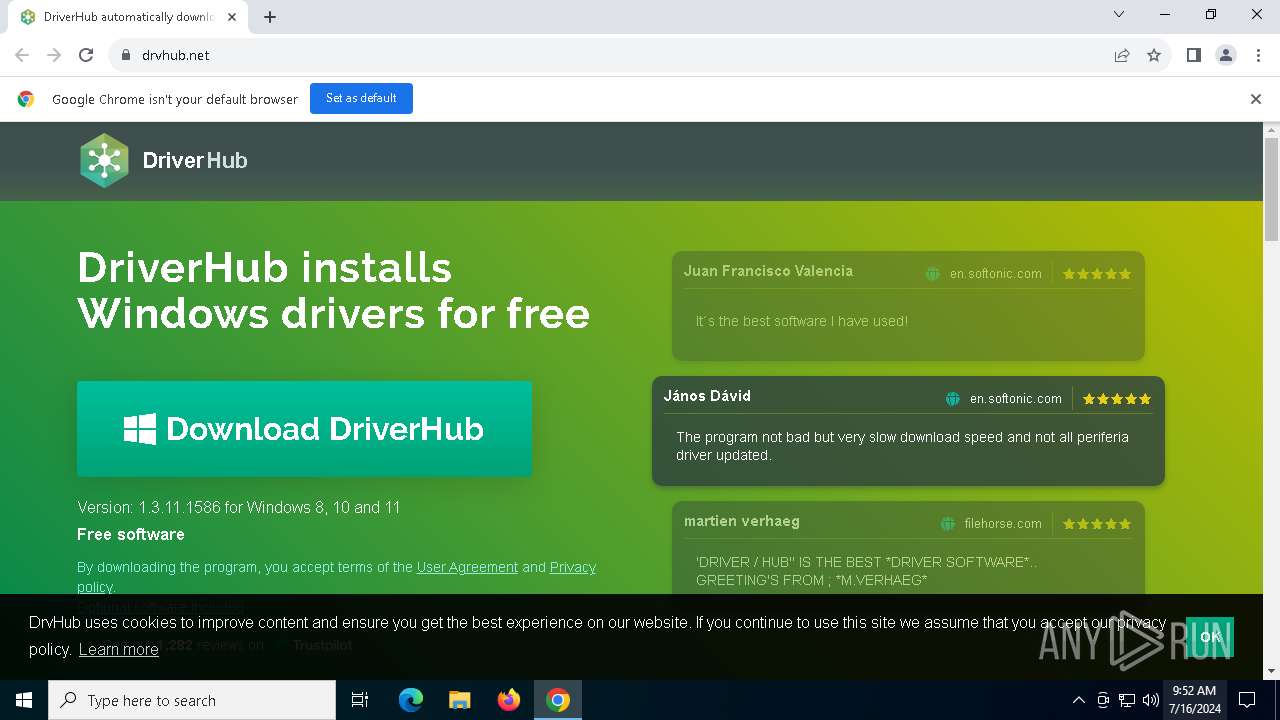The height and width of the screenshot is (720, 1280).
Task: Click the forward navigation arrow
Action: (x=54, y=55)
